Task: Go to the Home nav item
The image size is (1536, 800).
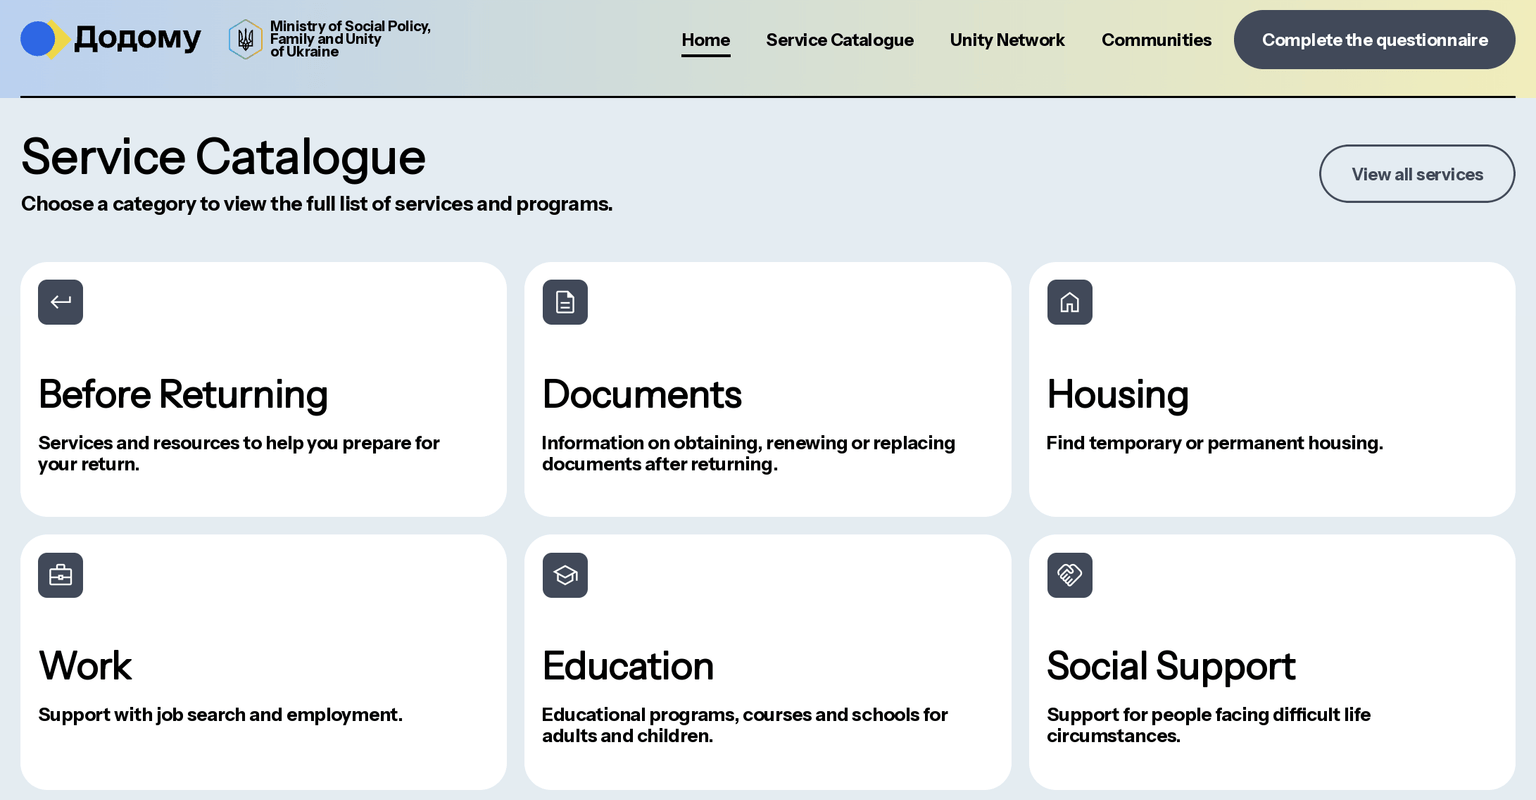Action: click(x=706, y=40)
